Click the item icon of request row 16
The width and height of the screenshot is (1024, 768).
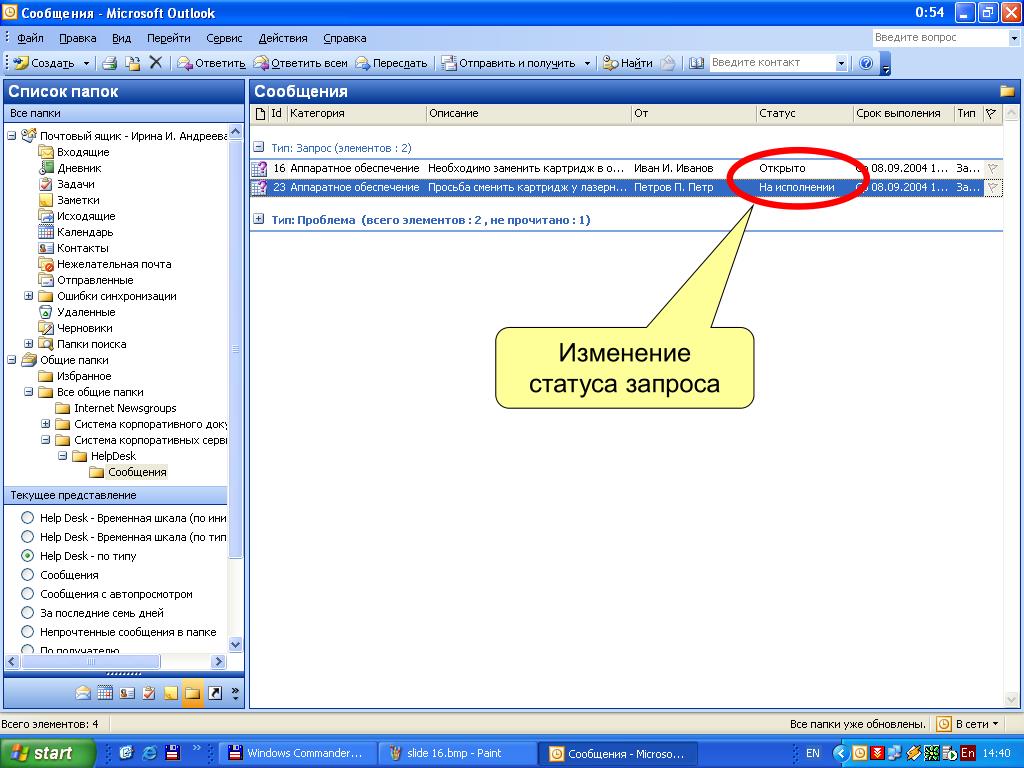[x=259, y=168]
